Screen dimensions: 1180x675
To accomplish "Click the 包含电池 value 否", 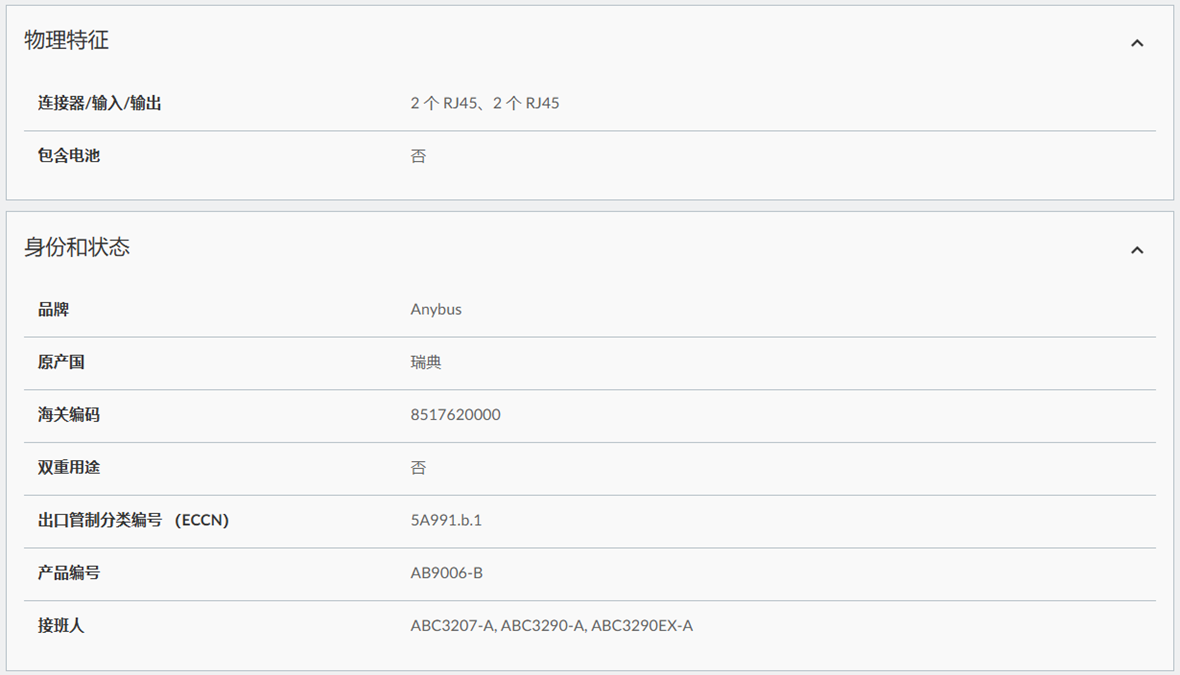I will point(418,156).
